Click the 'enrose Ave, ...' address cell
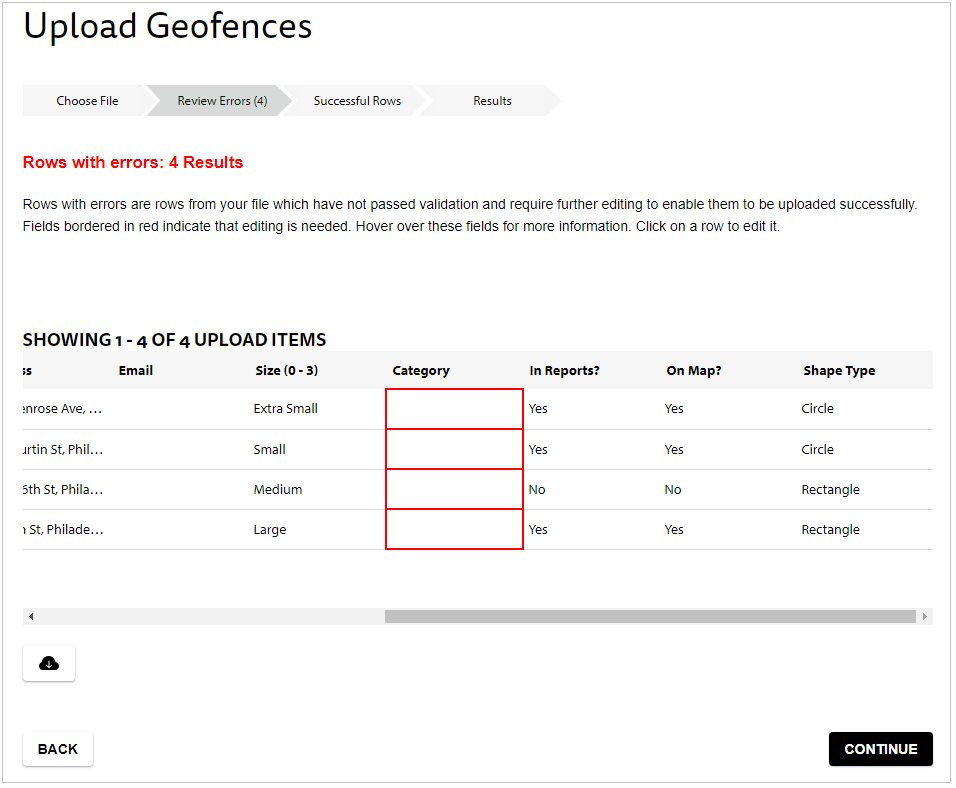956x788 pixels. click(x=62, y=409)
